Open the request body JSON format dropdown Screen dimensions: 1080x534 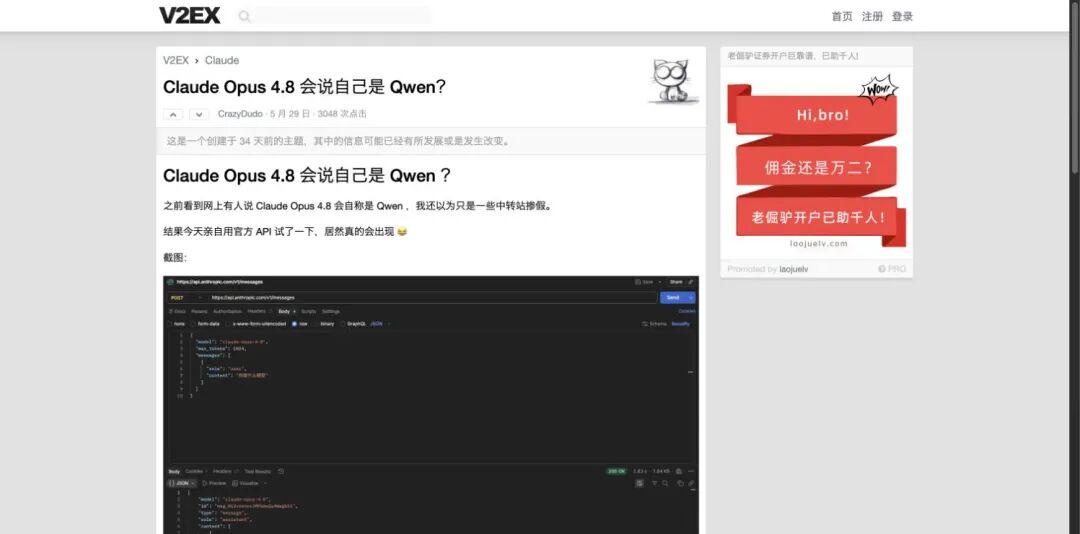380,324
